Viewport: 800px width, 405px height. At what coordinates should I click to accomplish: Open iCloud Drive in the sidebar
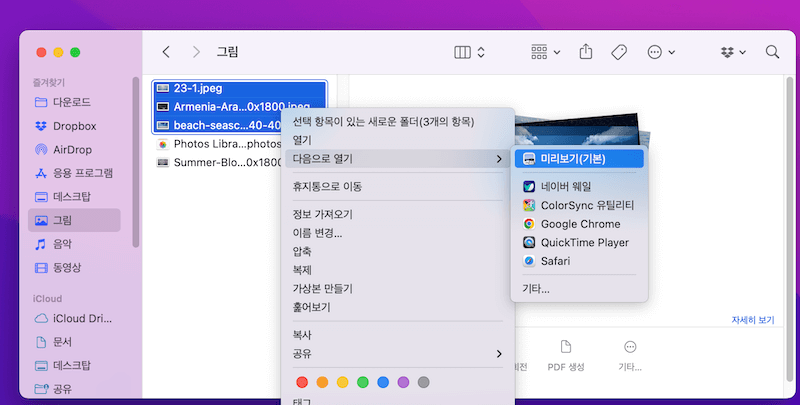tap(74, 318)
